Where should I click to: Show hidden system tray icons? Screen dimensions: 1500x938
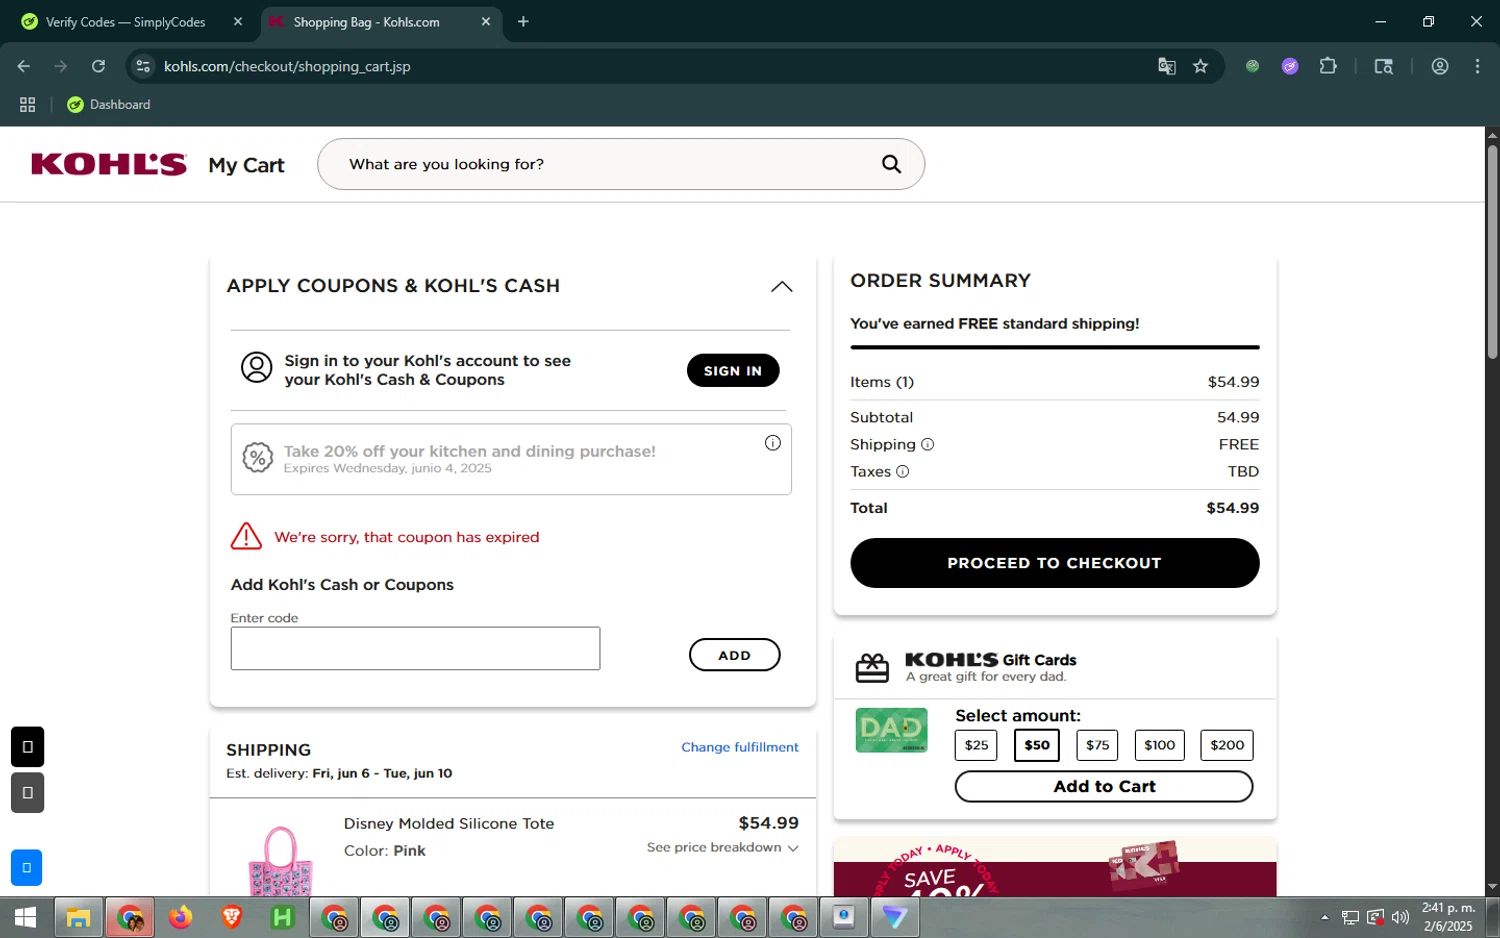1324,917
